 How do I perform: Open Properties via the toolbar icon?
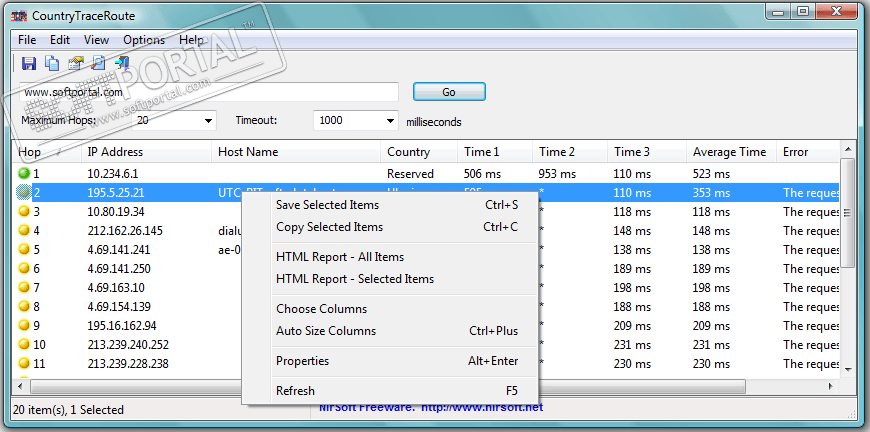point(75,63)
